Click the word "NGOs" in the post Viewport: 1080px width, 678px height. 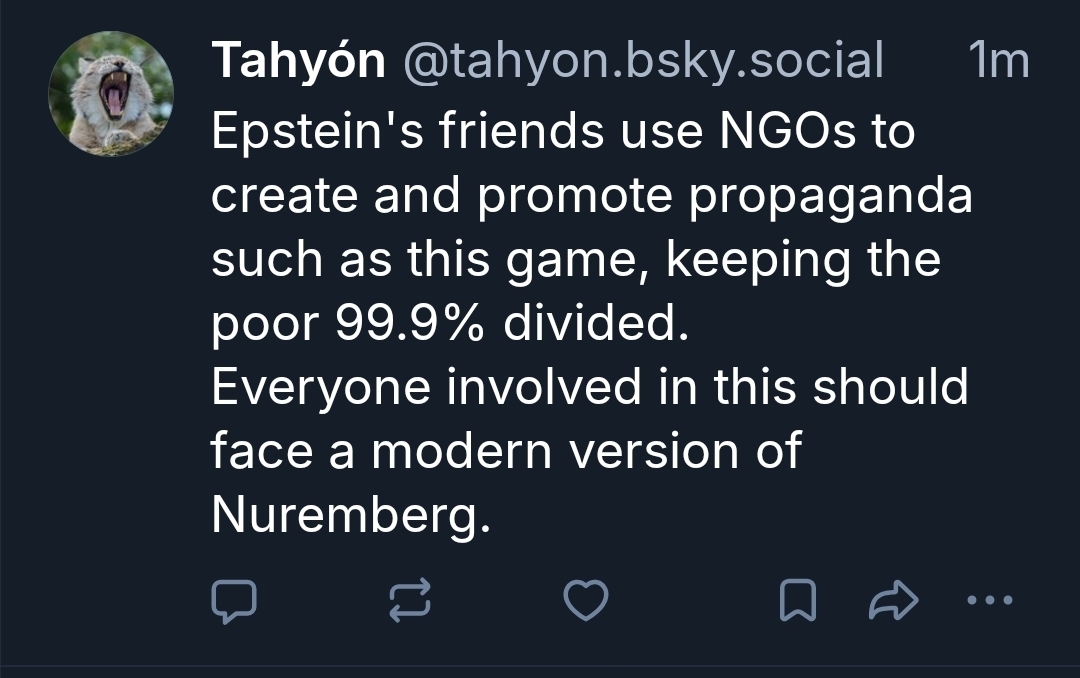(x=790, y=132)
